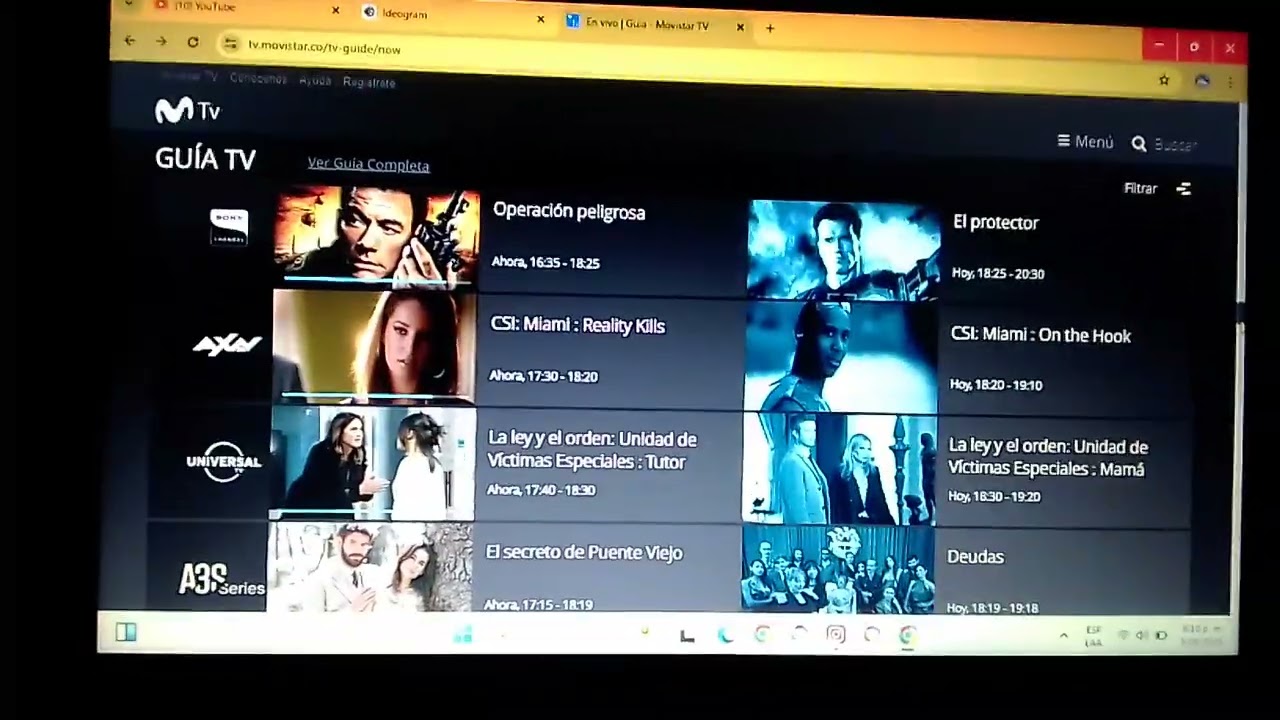Open the Filtrar filter sliders icon
Image resolution: width=1280 pixels, height=720 pixels.
(x=1183, y=188)
